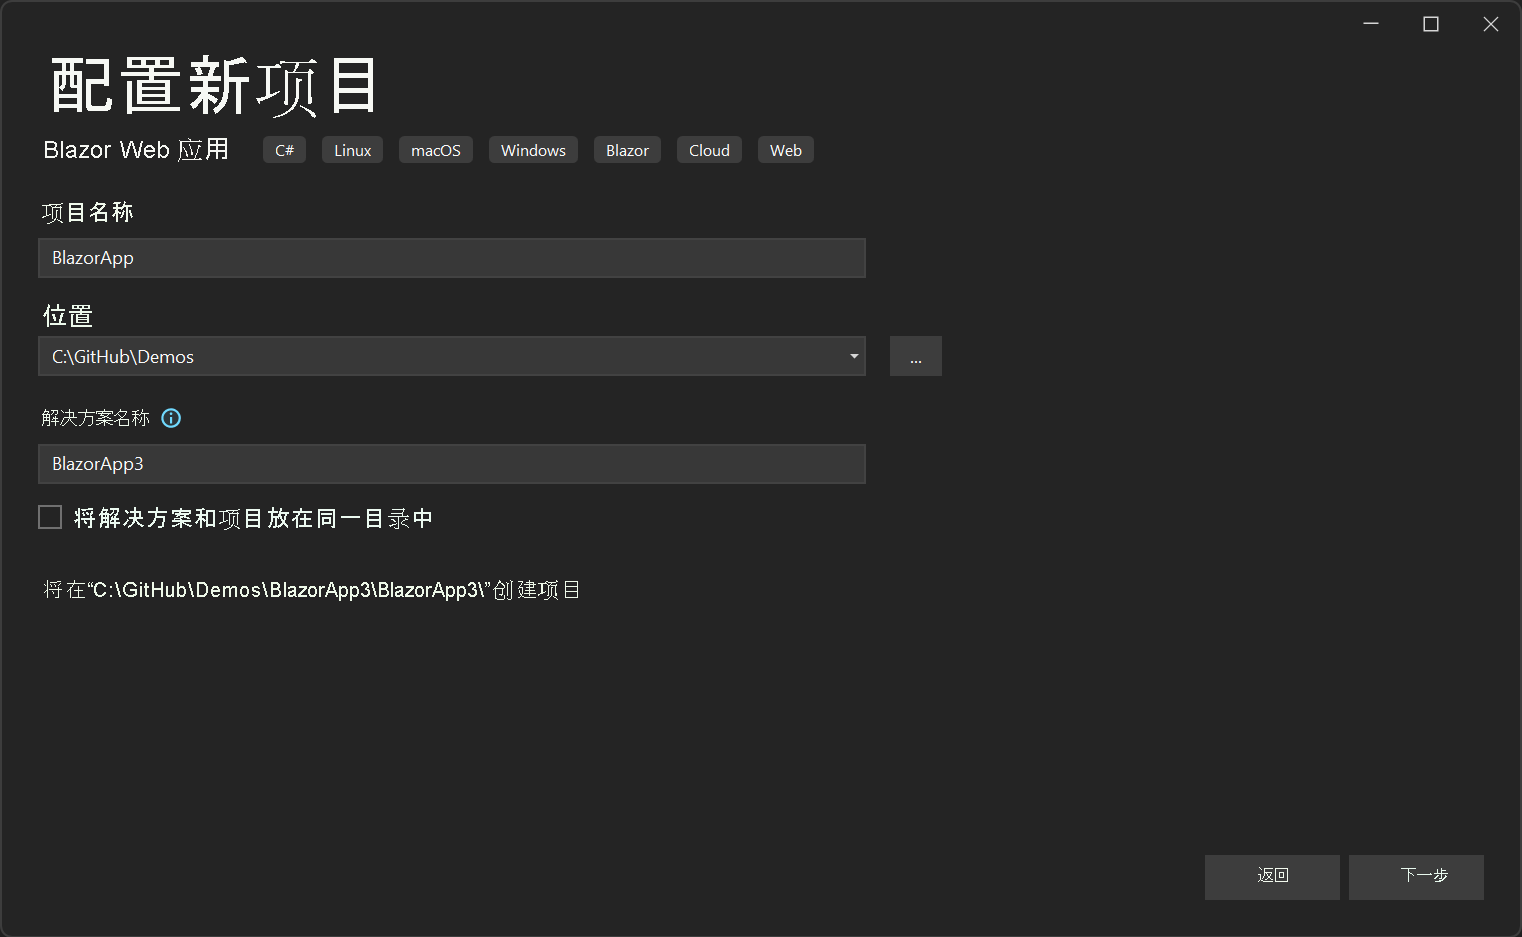Click the macOS tag
The width and height of the screenshot is (1522, 937).
pos(436,150)
